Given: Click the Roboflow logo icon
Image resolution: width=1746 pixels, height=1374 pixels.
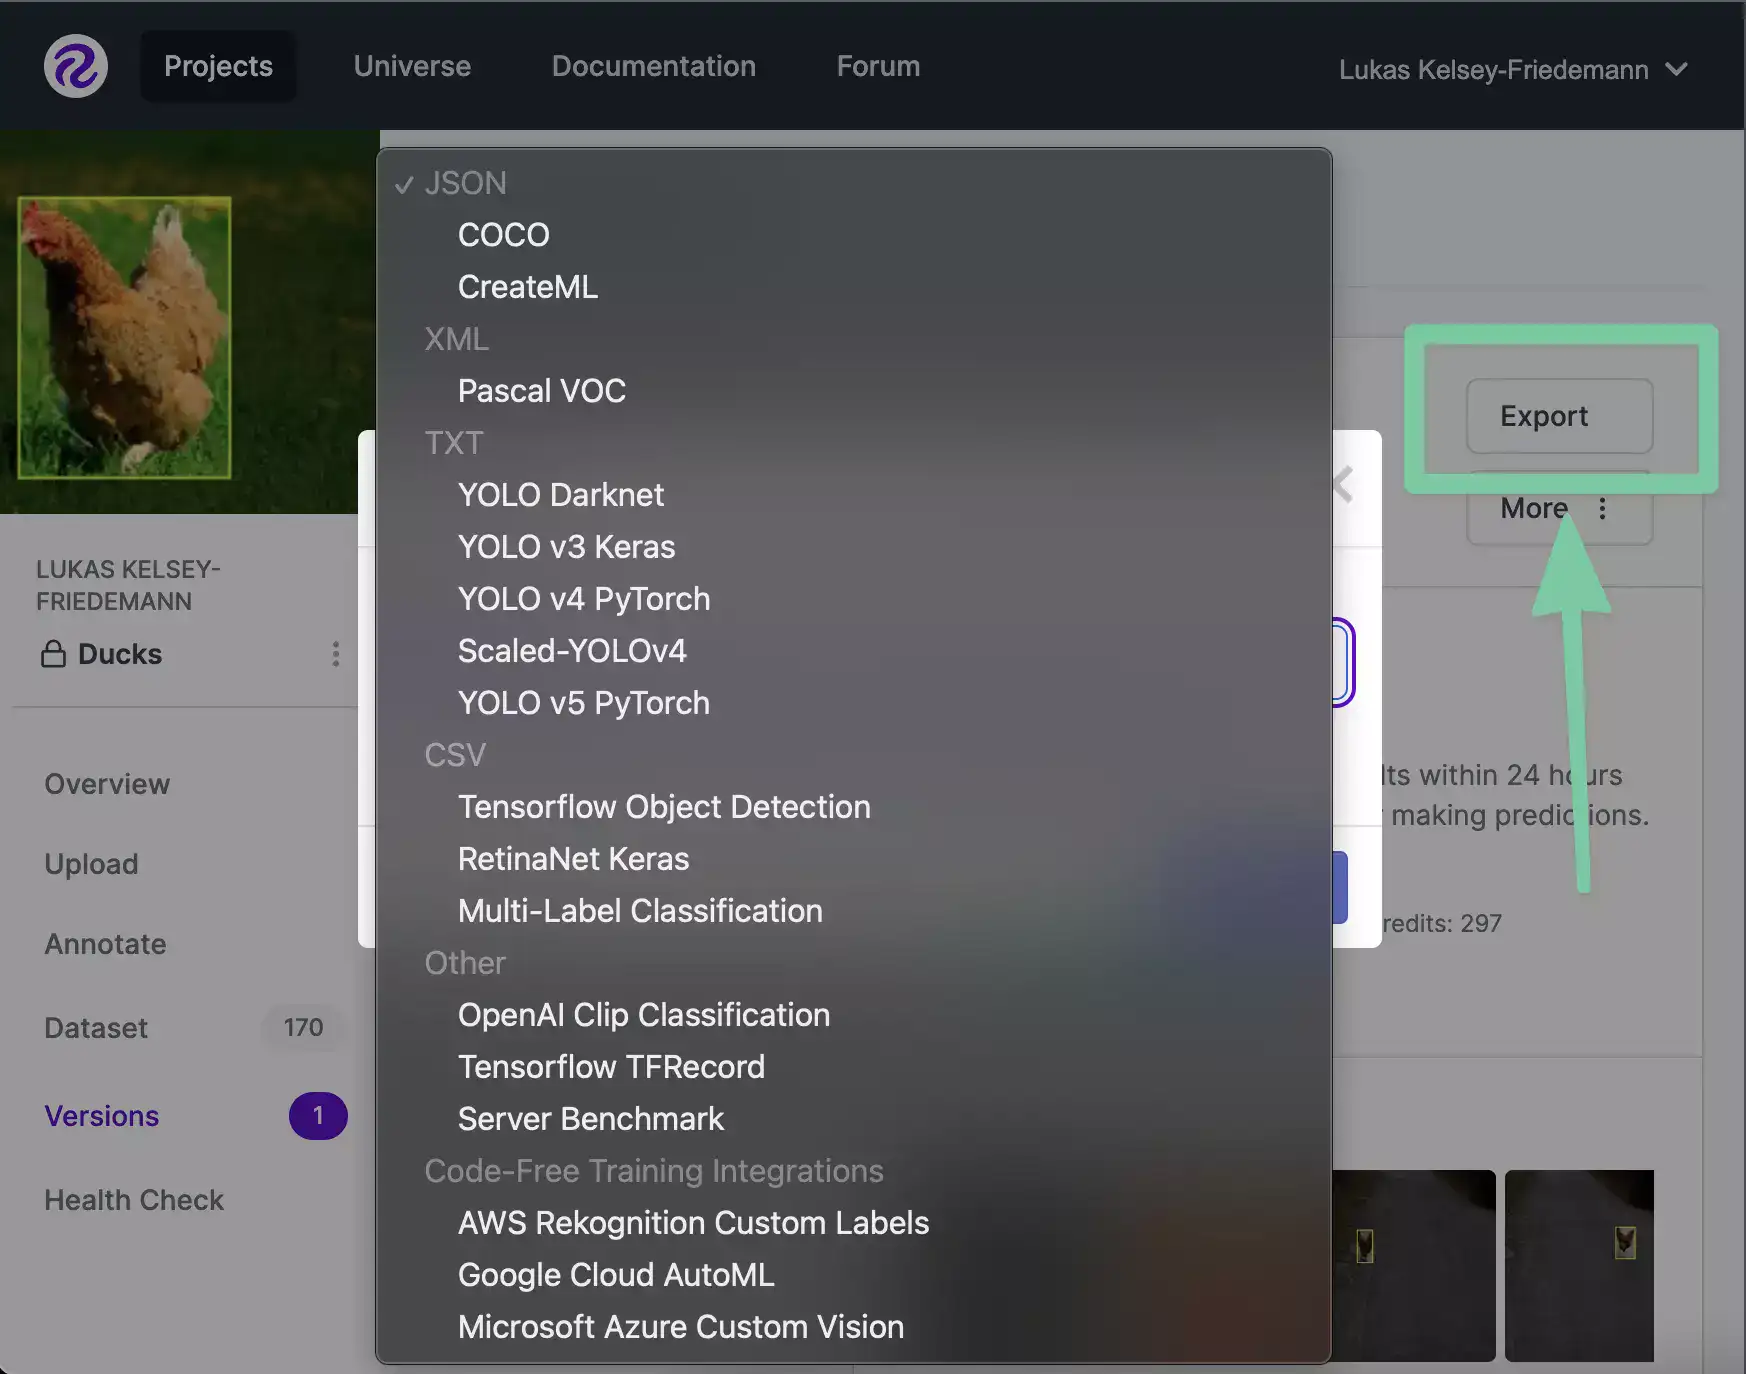Looking at the screenshot, I should click(76, 66).
